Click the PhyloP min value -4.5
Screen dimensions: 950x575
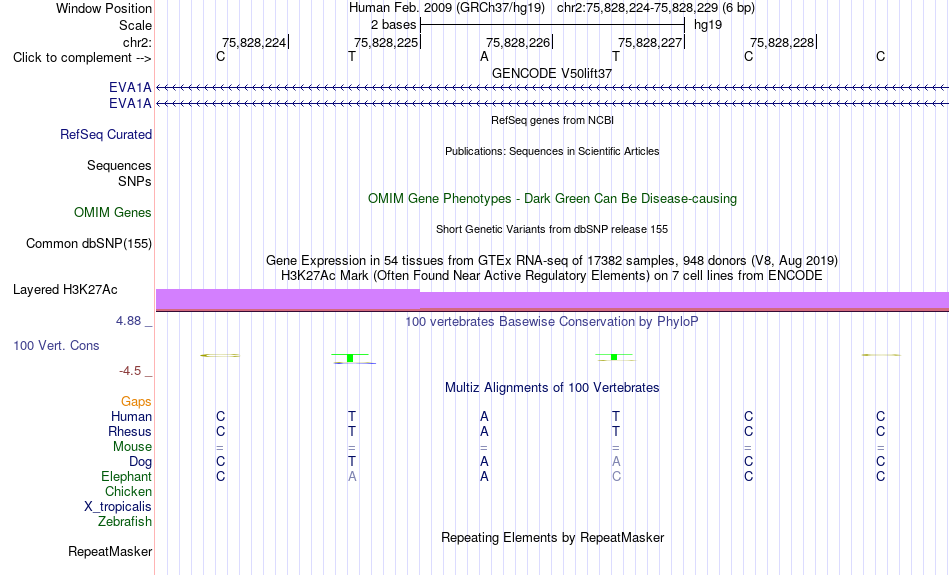[x=130, y=371]
